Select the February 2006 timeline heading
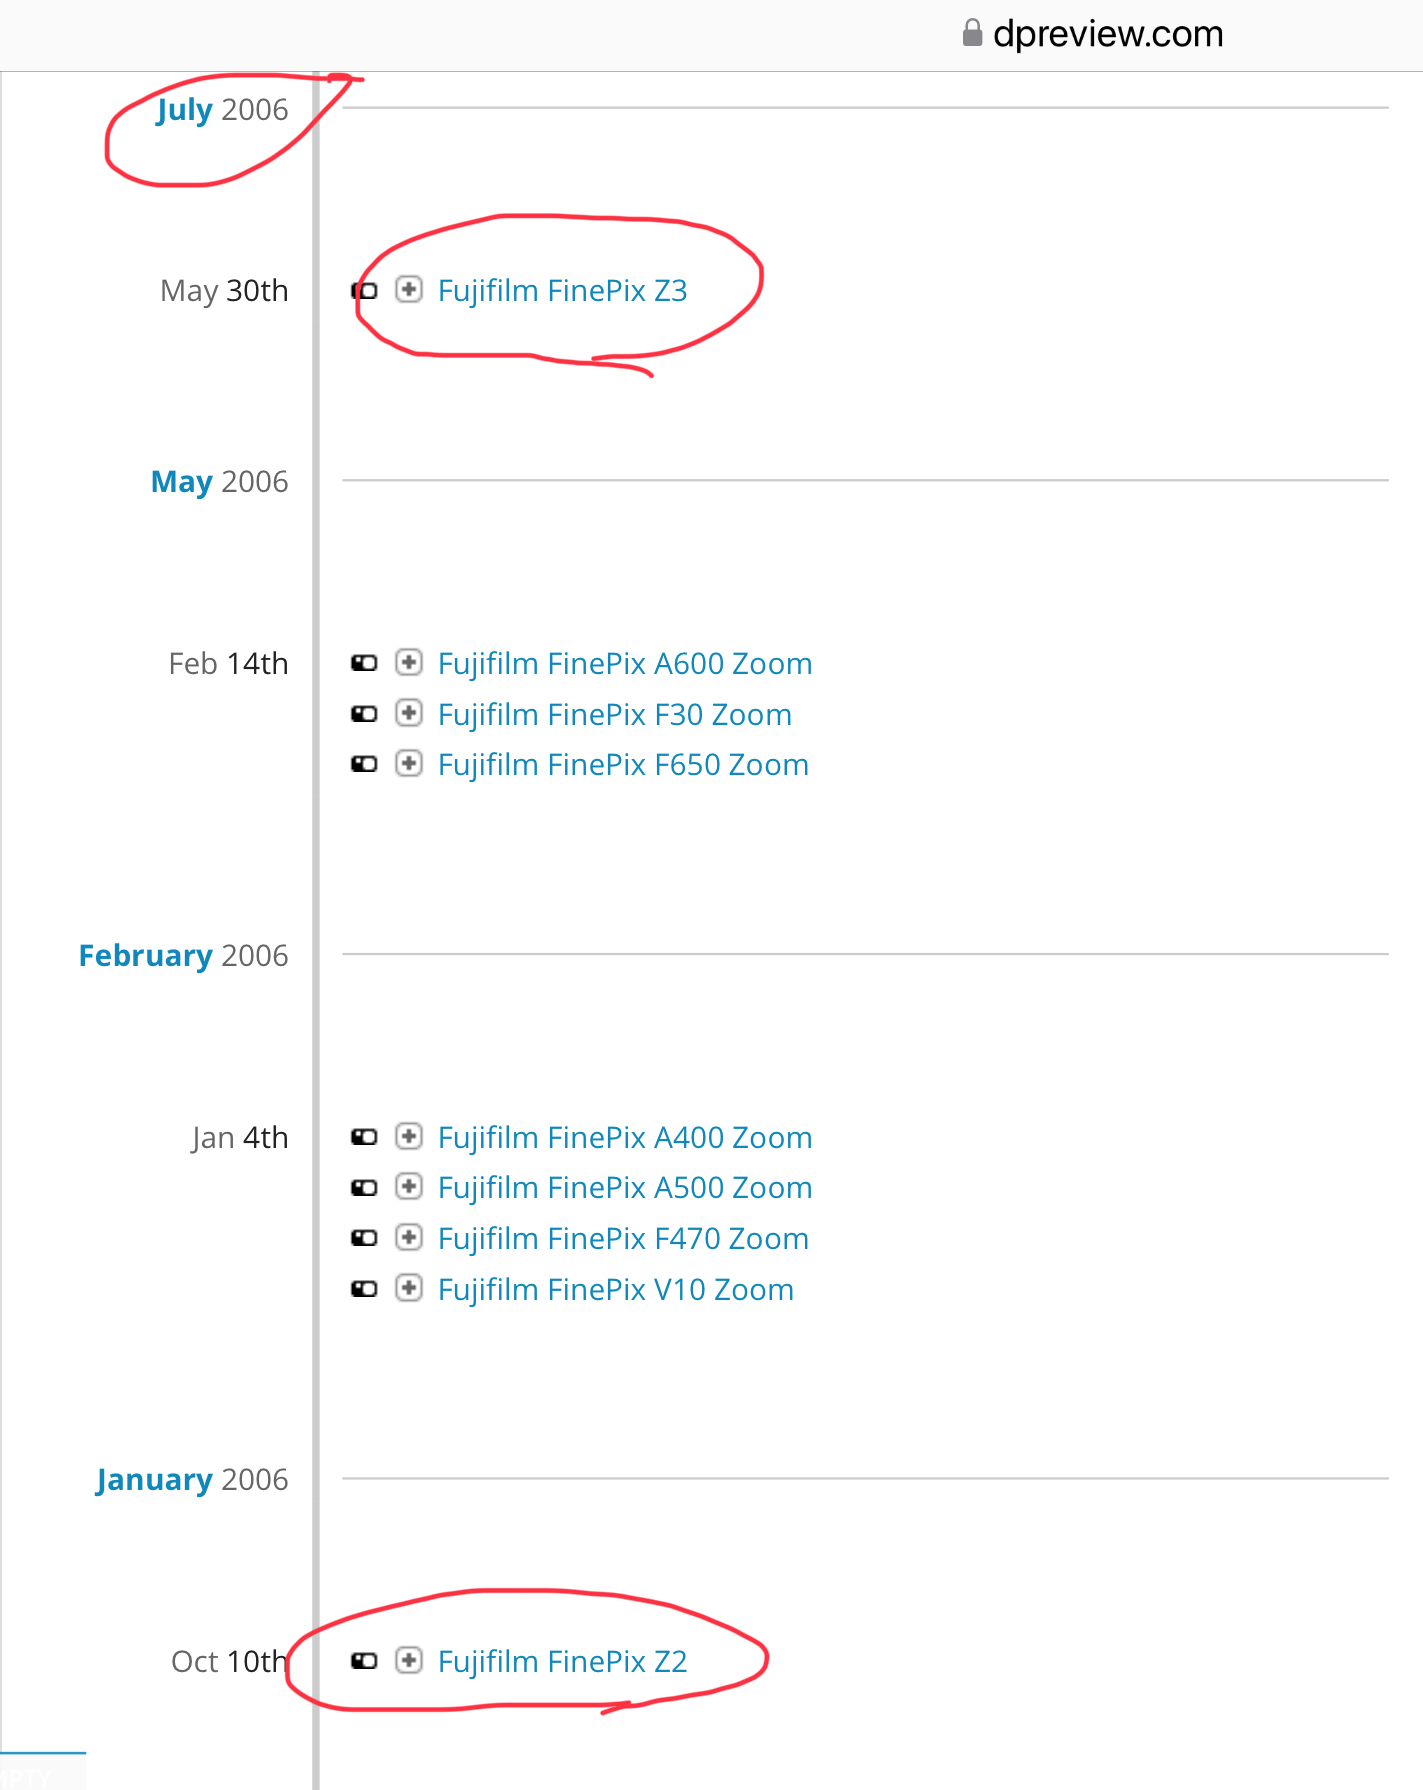Image resolution: width=1423 pixels, height=1790 pixels. coord(183,956)
